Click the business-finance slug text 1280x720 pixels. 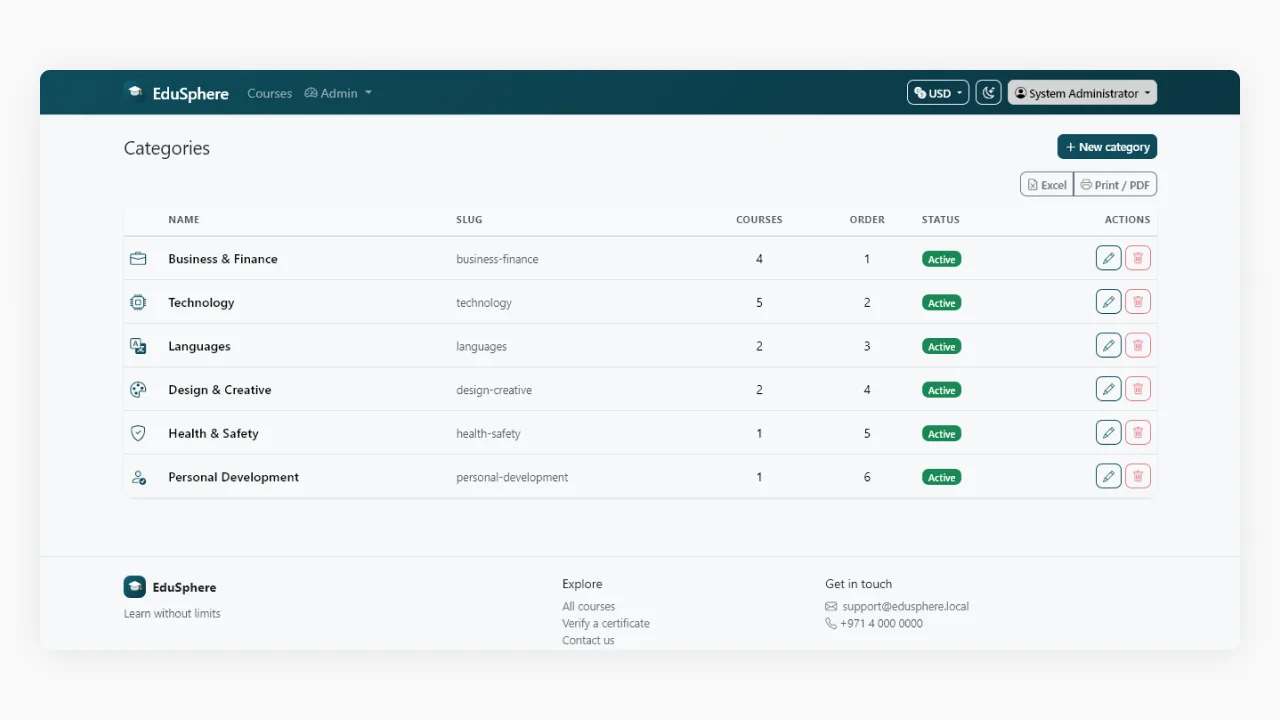click(497, 259)
